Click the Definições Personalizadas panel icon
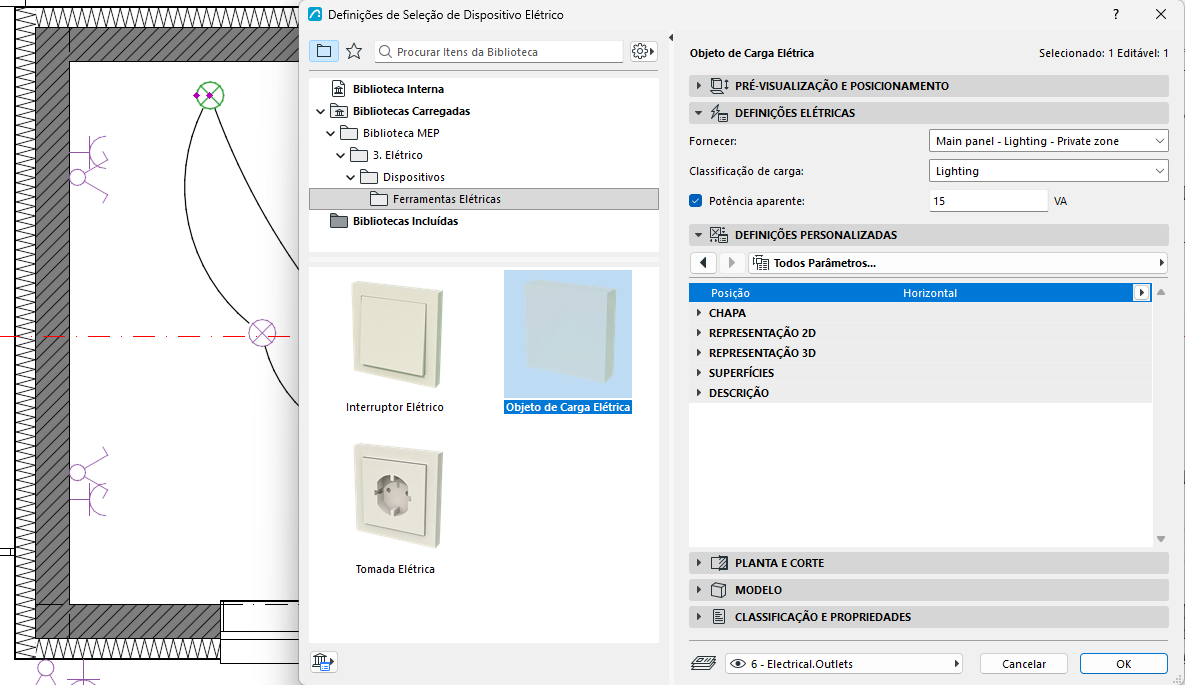The height and width of the screenshot is (685, 1185). [x=719, y=235]
